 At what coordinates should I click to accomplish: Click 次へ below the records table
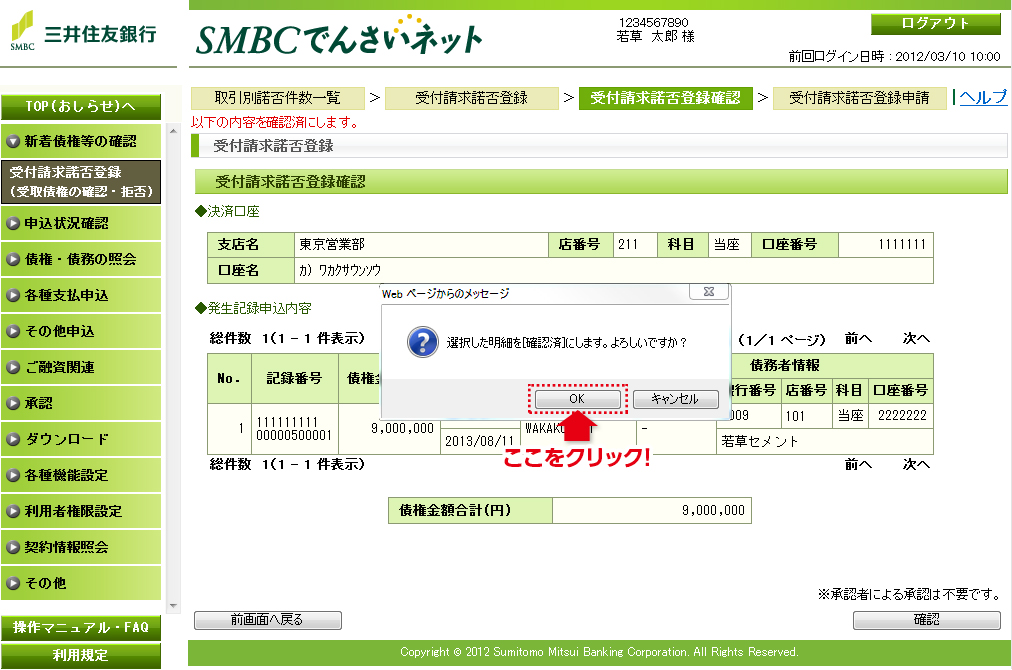[916, 465]
